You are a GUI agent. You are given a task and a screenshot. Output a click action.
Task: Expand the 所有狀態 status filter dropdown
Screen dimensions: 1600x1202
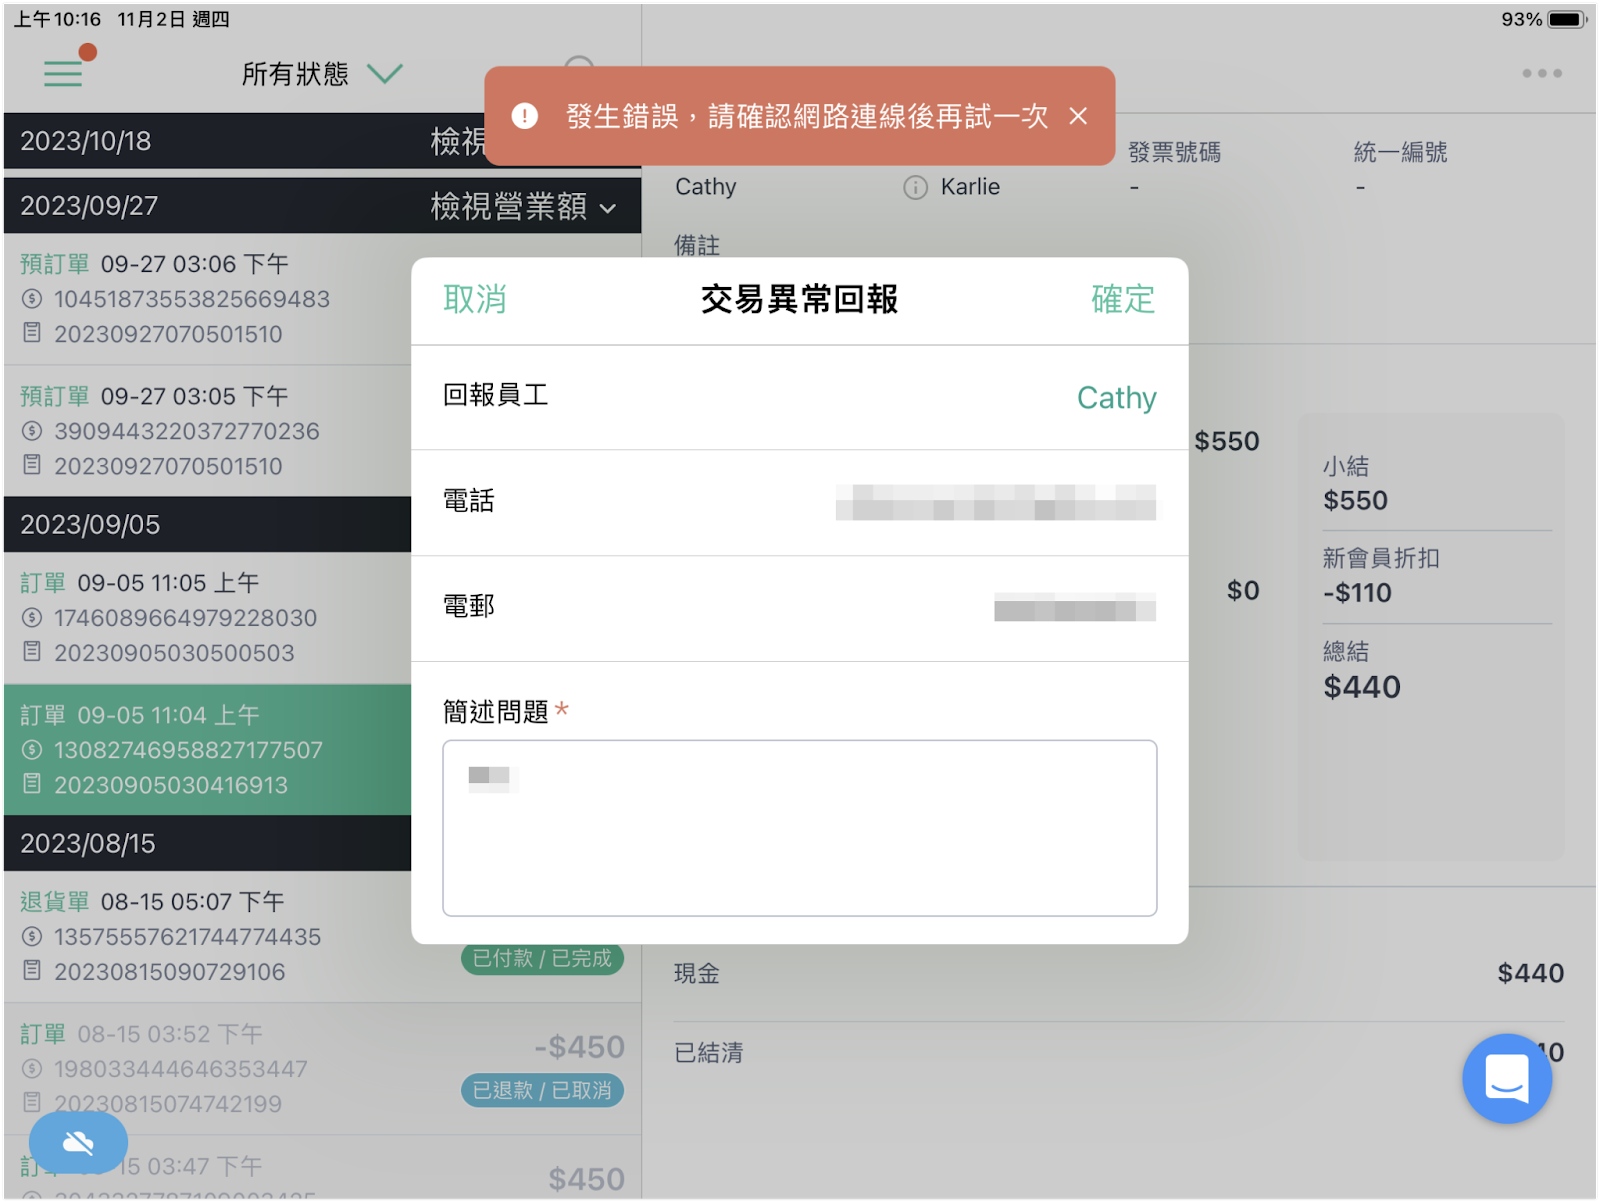[x=322, y=74]
